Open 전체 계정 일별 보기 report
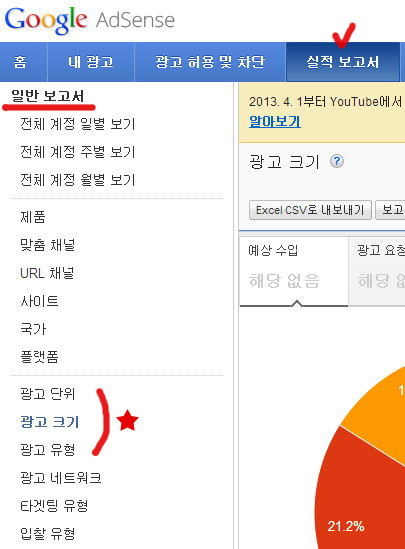 (78, 124)
